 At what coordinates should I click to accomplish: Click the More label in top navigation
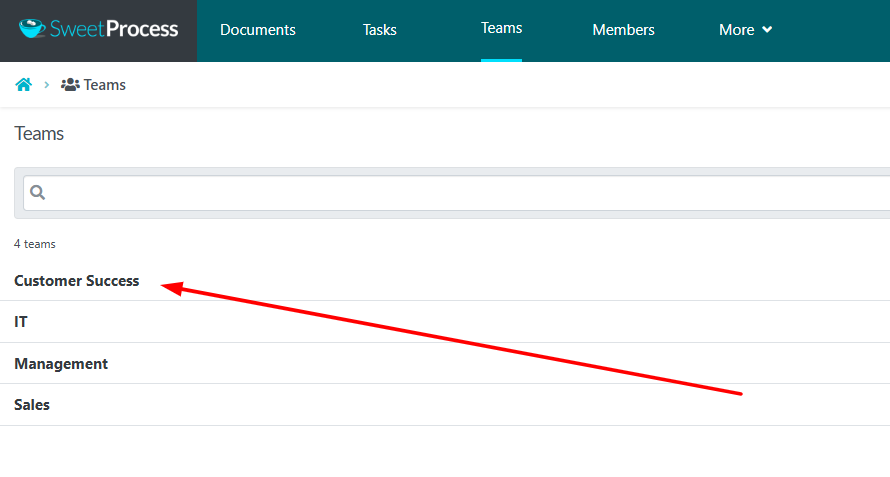point(736,30)
